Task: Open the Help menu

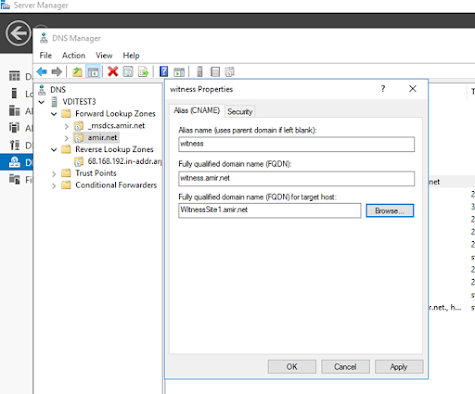Action: pos(131,55)
